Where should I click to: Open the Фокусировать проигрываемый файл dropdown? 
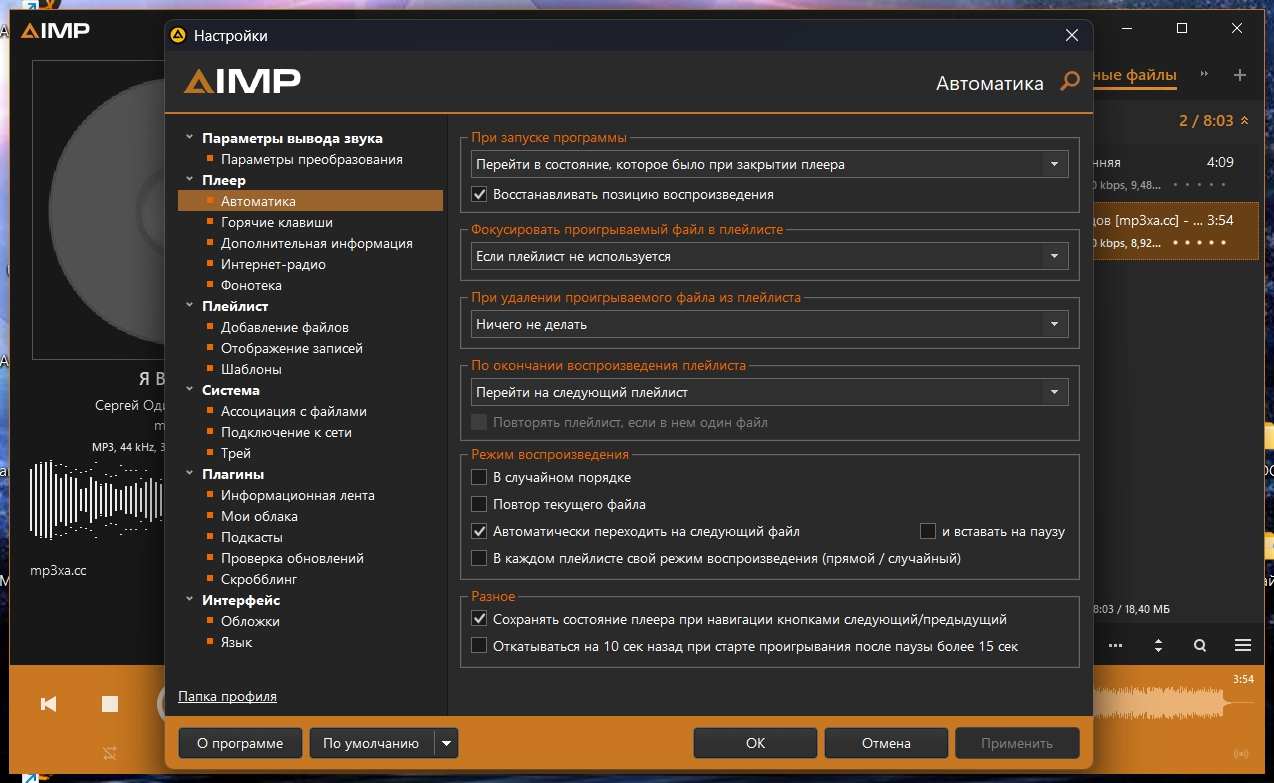click(x=769, y=256)
